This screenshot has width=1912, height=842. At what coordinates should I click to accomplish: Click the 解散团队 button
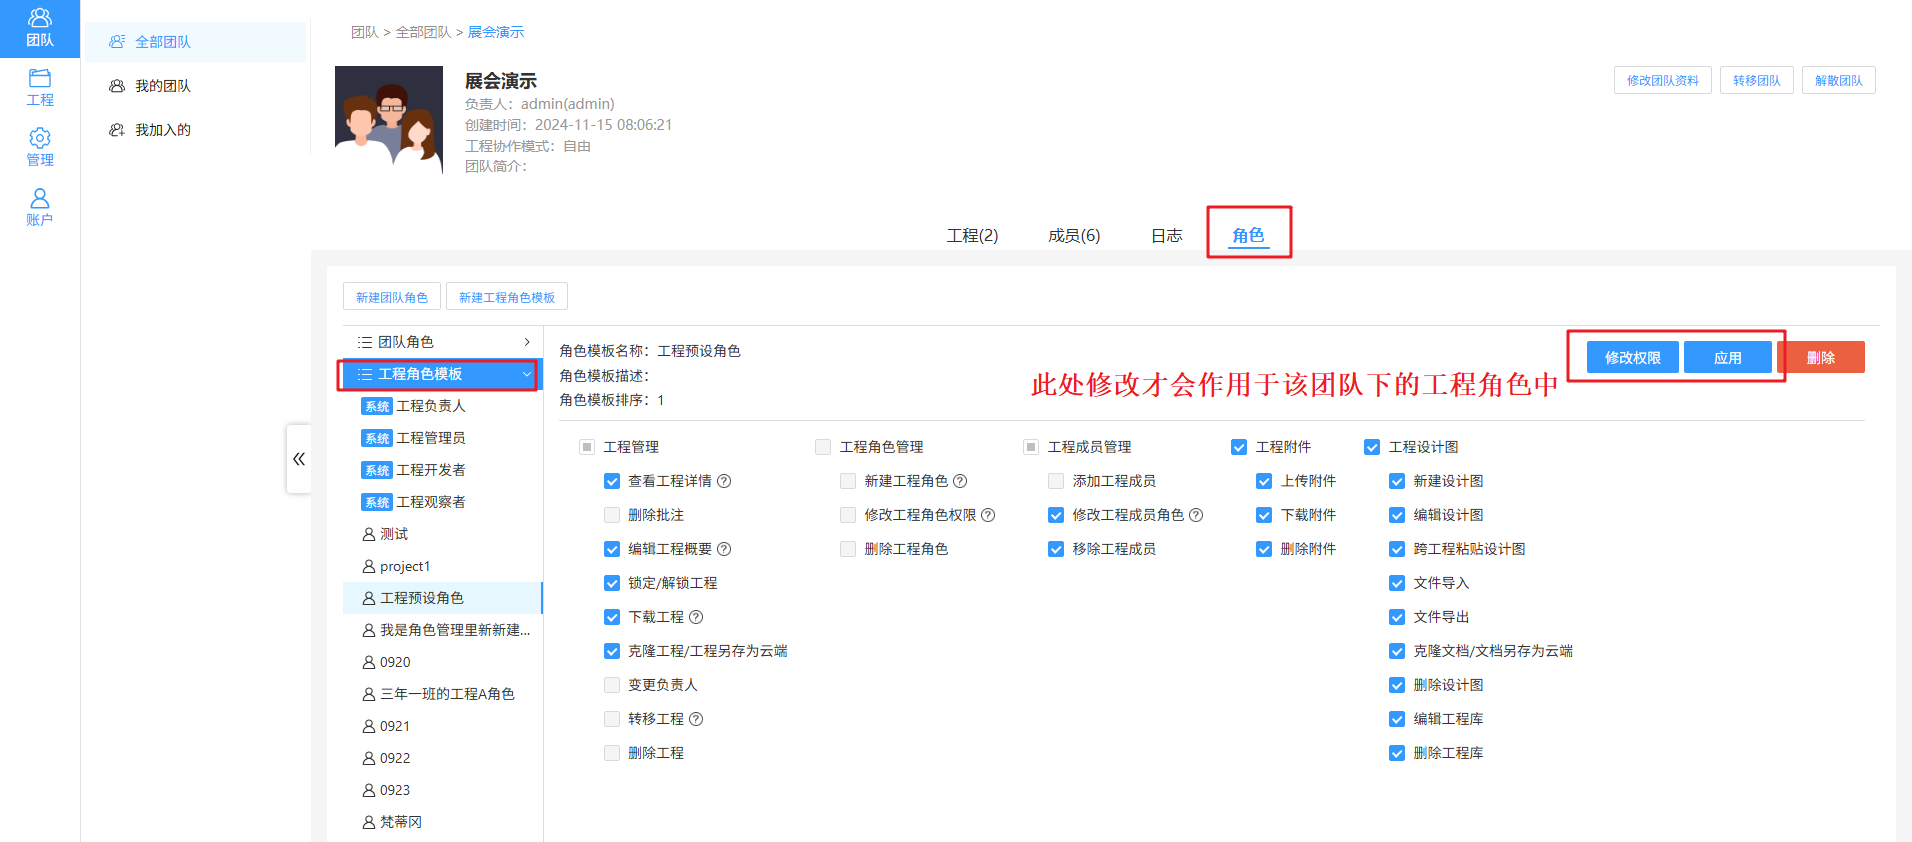point(1839,80)
